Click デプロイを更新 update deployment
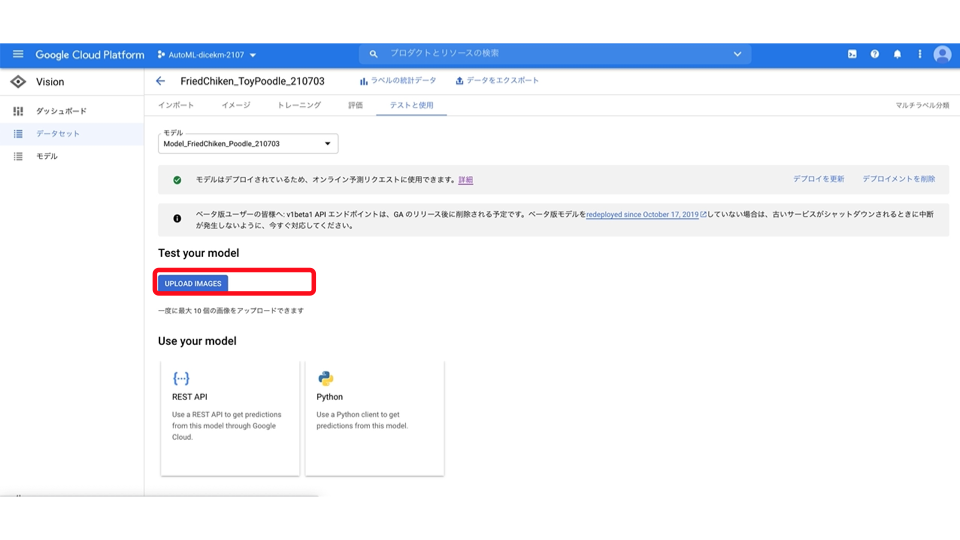The image size is (960, 540). [x=819, y=179]
